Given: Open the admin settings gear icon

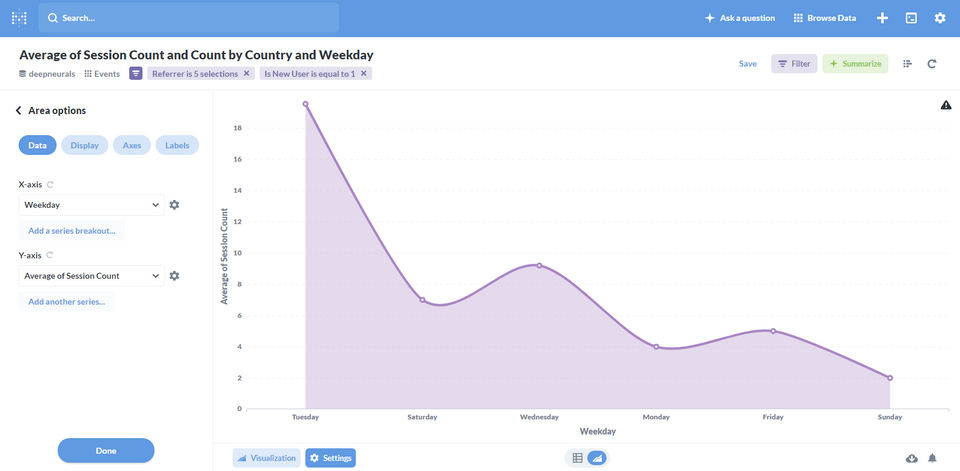Looking at the screenshot, I should pos(940,18).
